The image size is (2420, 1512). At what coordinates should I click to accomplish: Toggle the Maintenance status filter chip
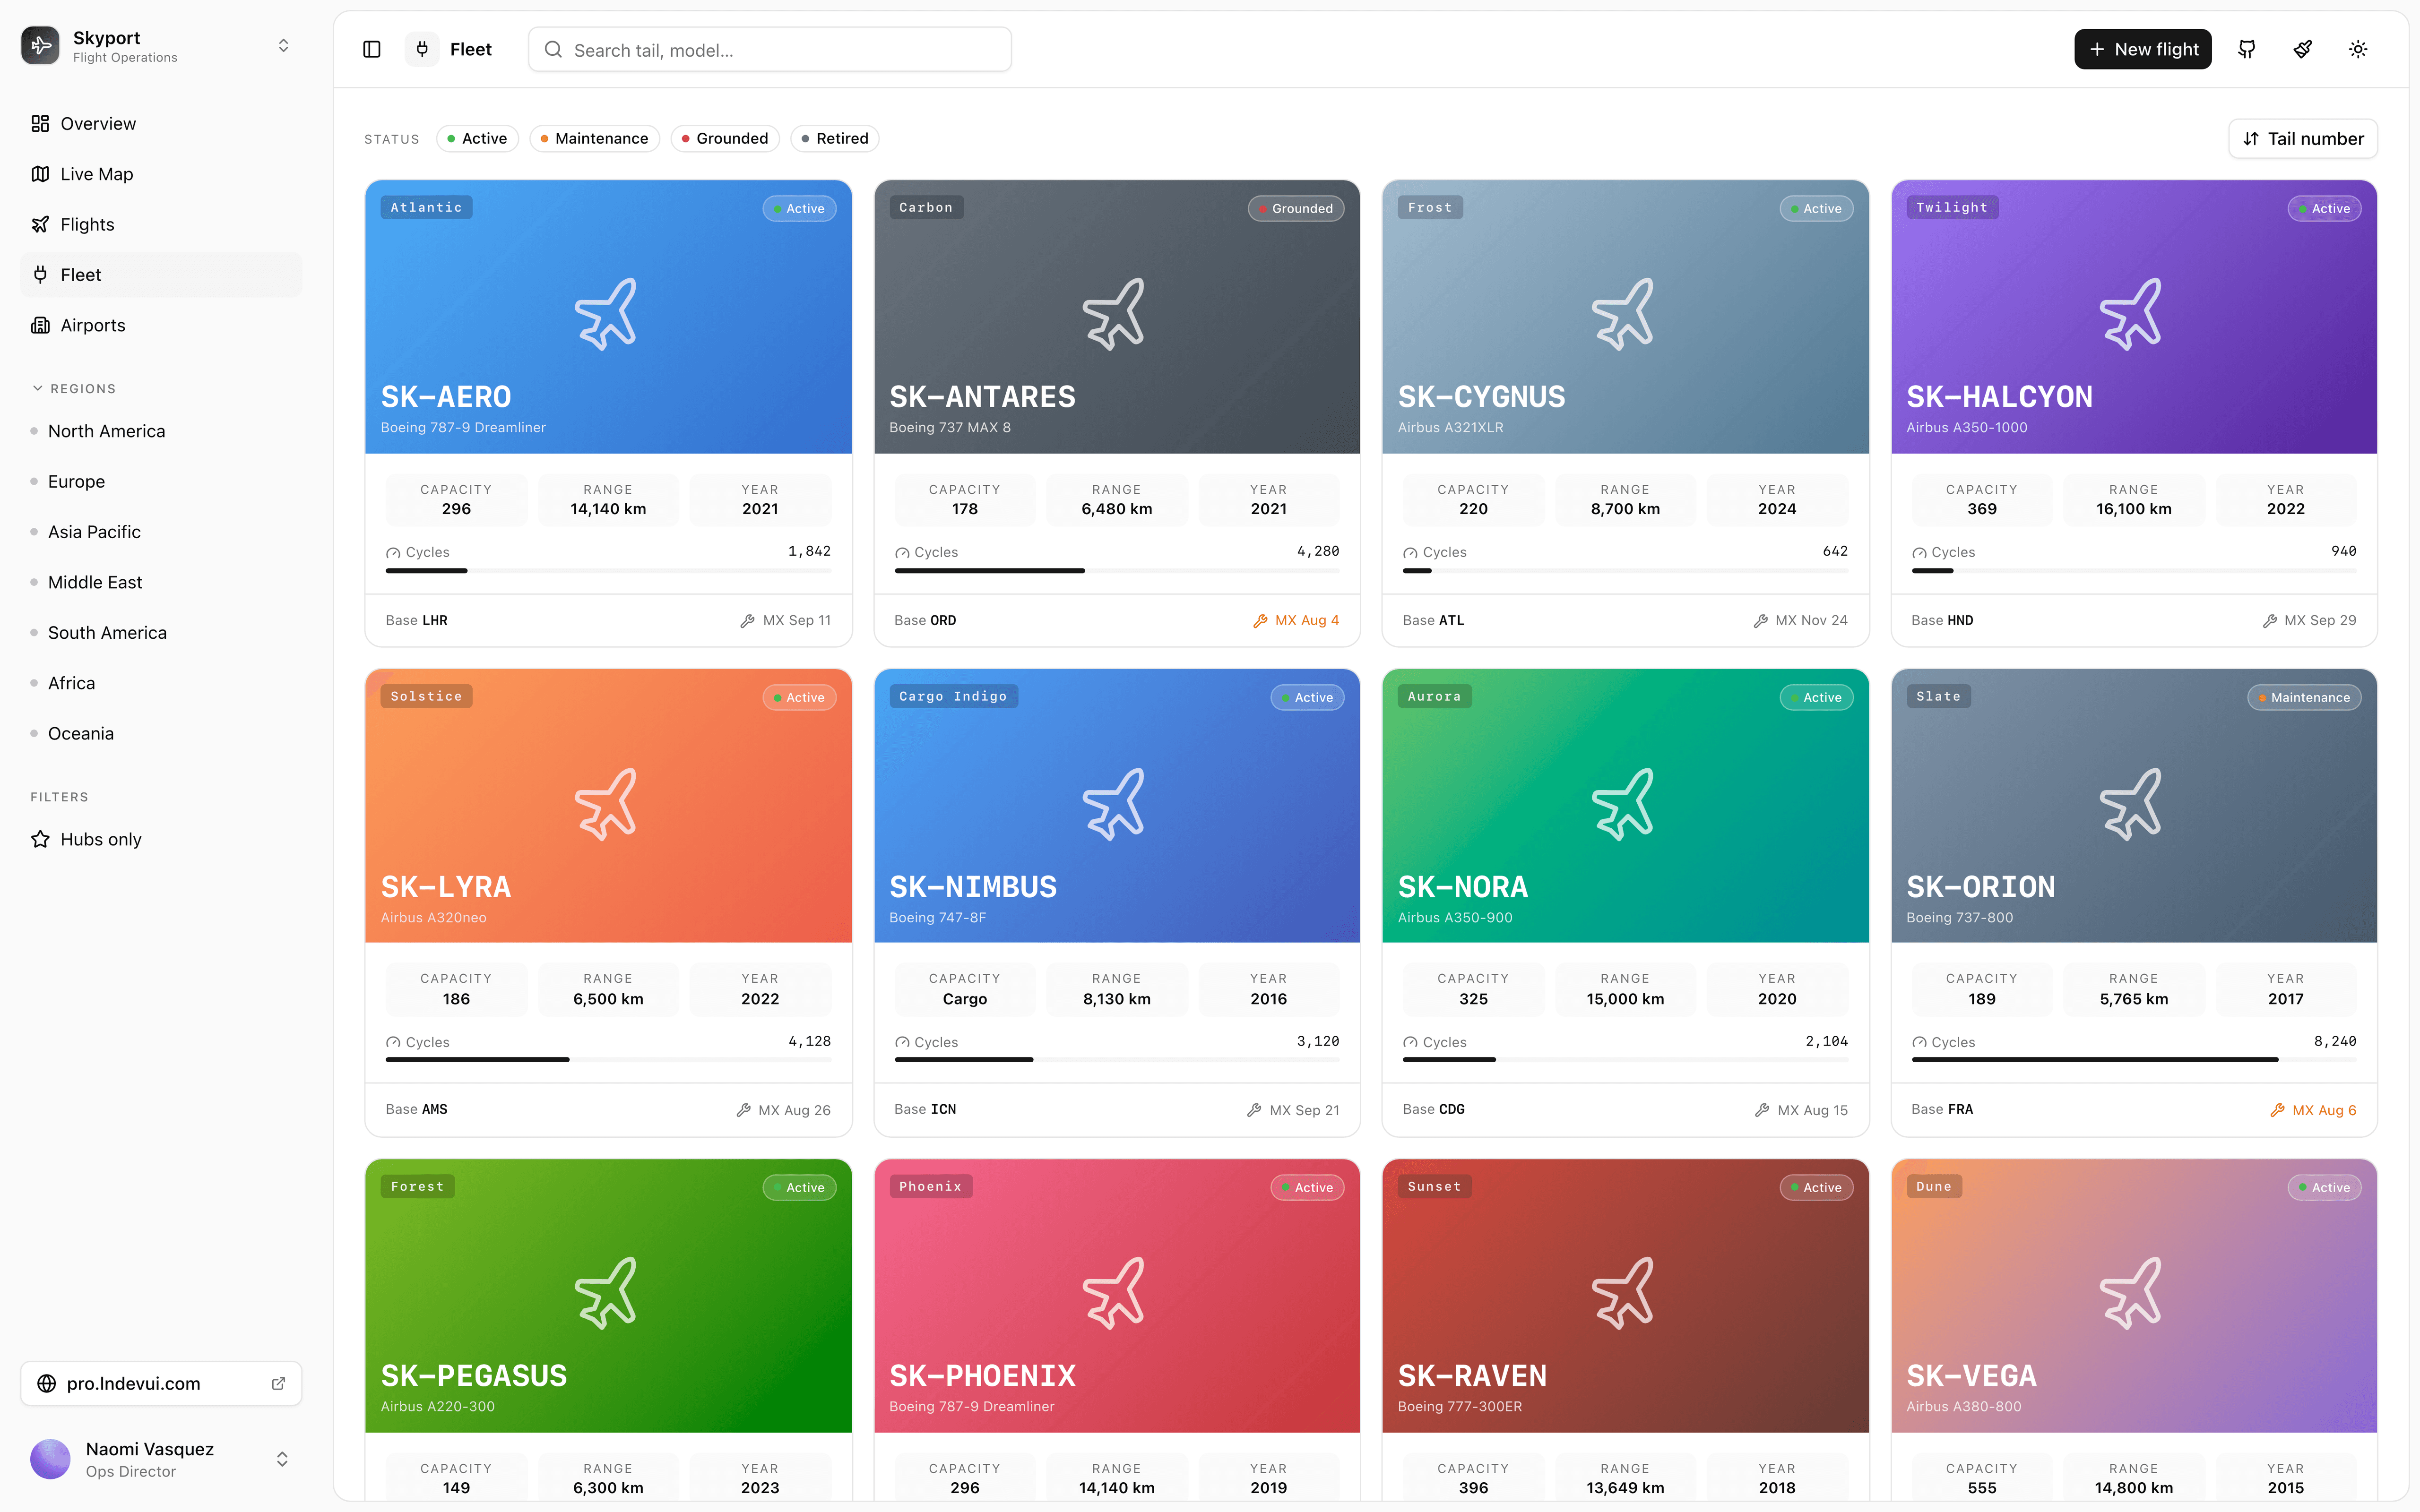pyautogui.click(x=594, y=138)
